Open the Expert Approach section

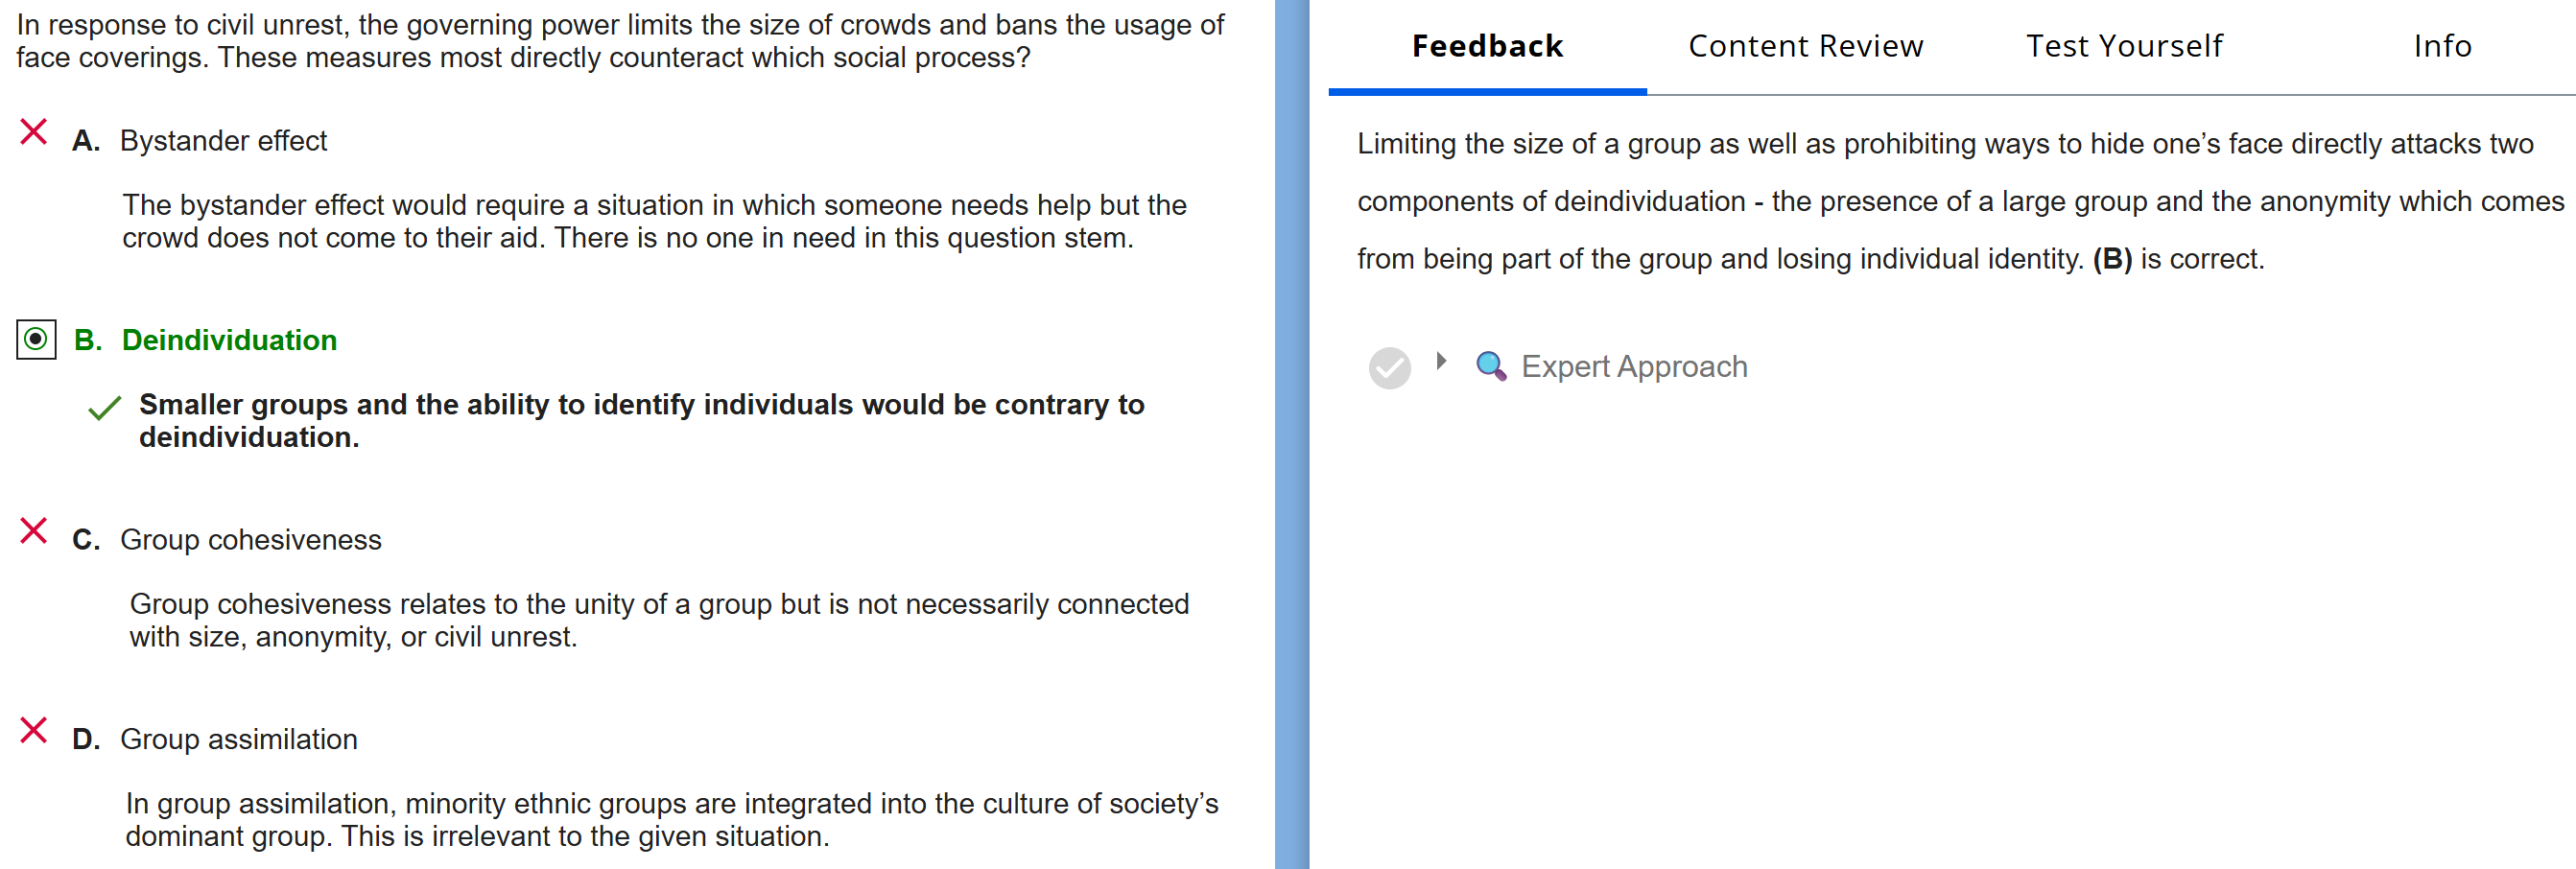pyautogui.click(x=1633, y=367)
